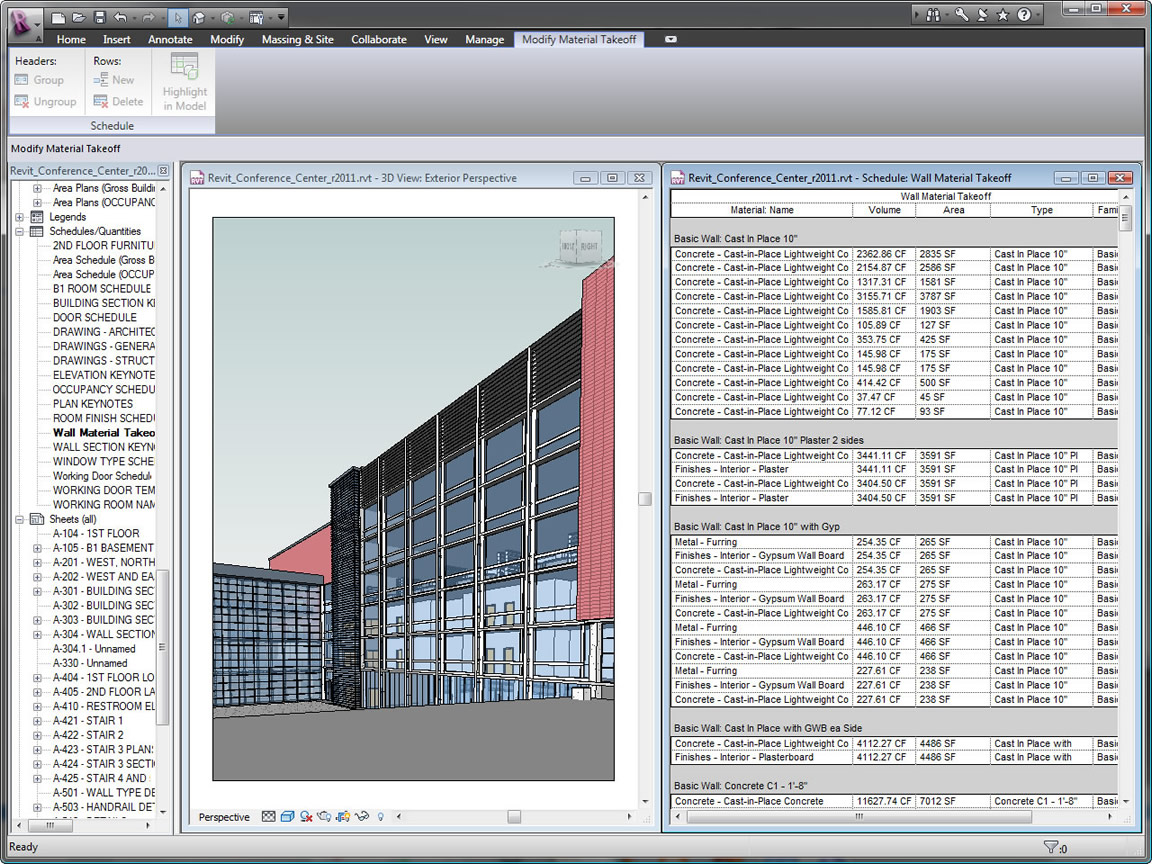Click the Favorites star icon
The image size is (1152, 864).
pyautogui.click(x=1002, y=15)
